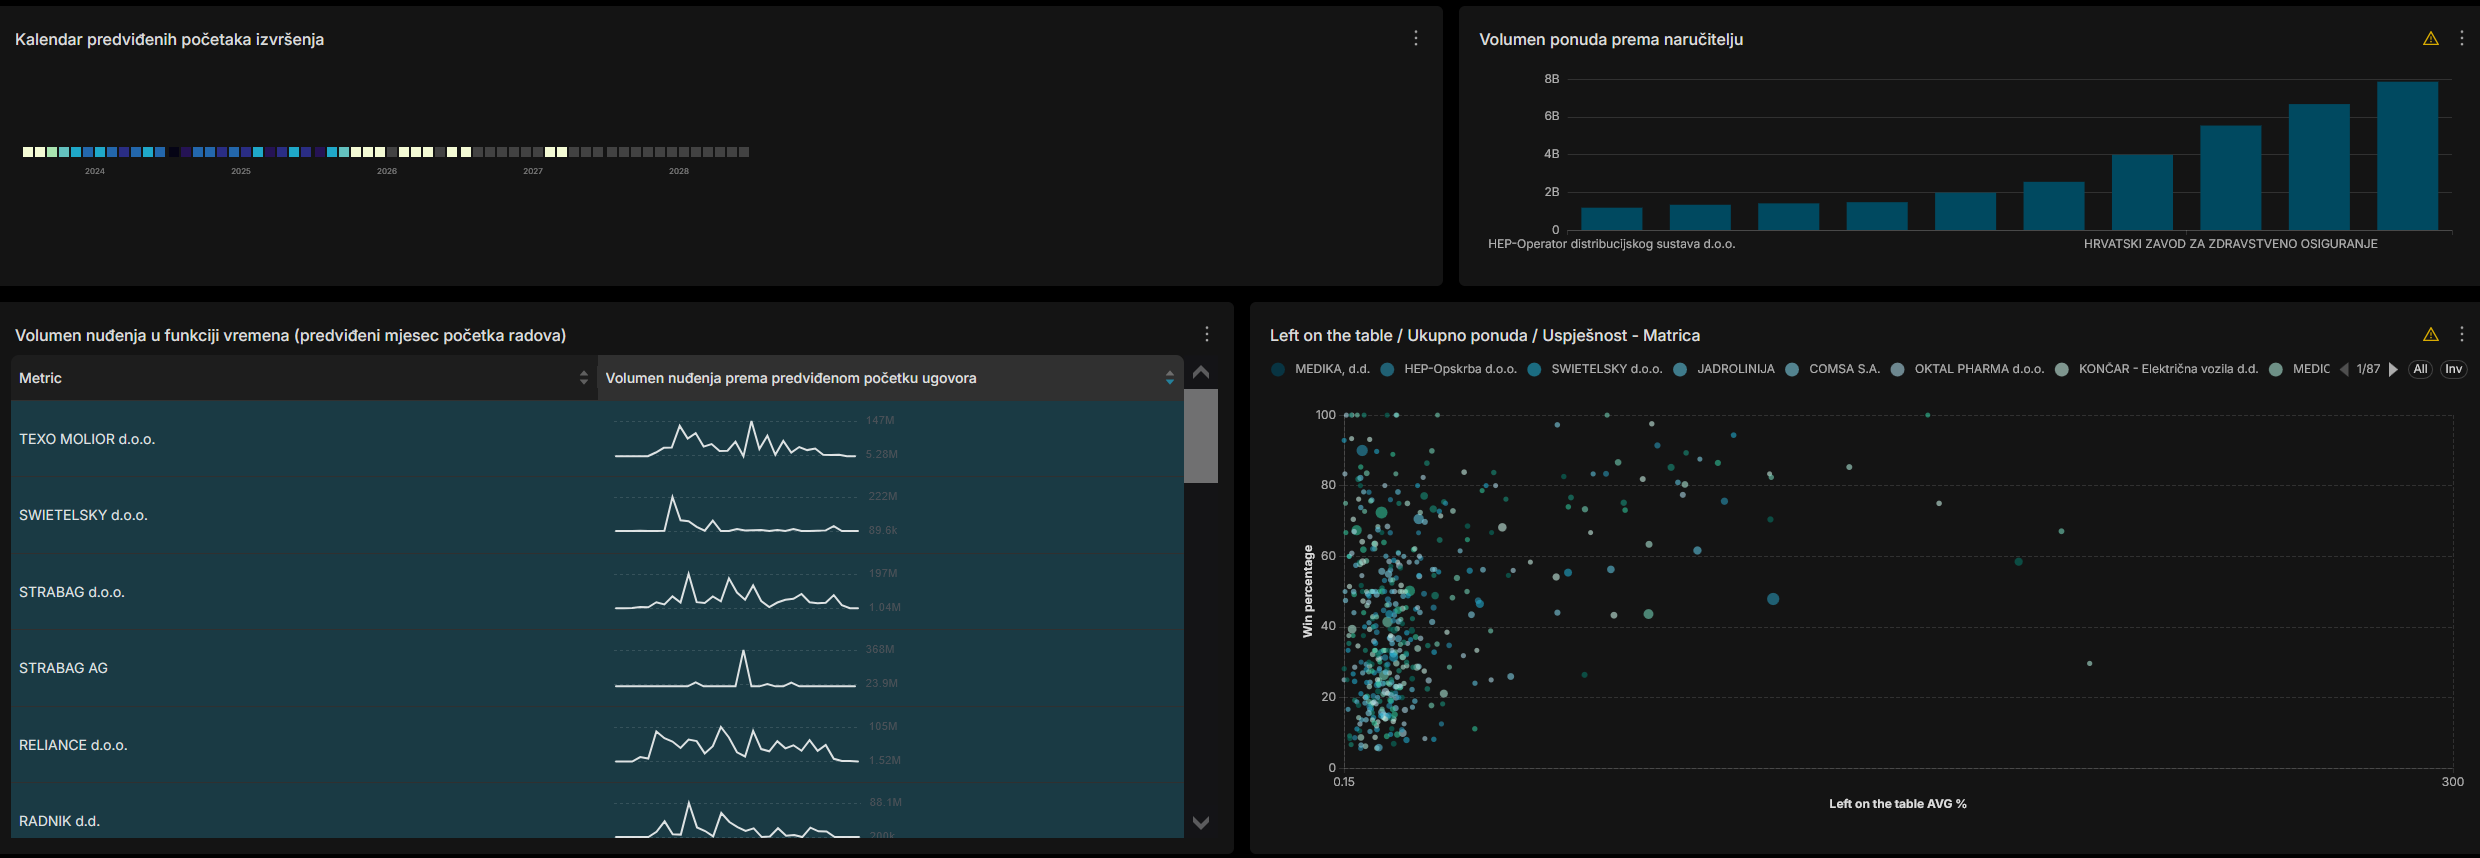Hide the JADROLINIJA series via legend
Image resolution: width=2480 pixels, height=858 pixels.
(x=1735, y=369)
